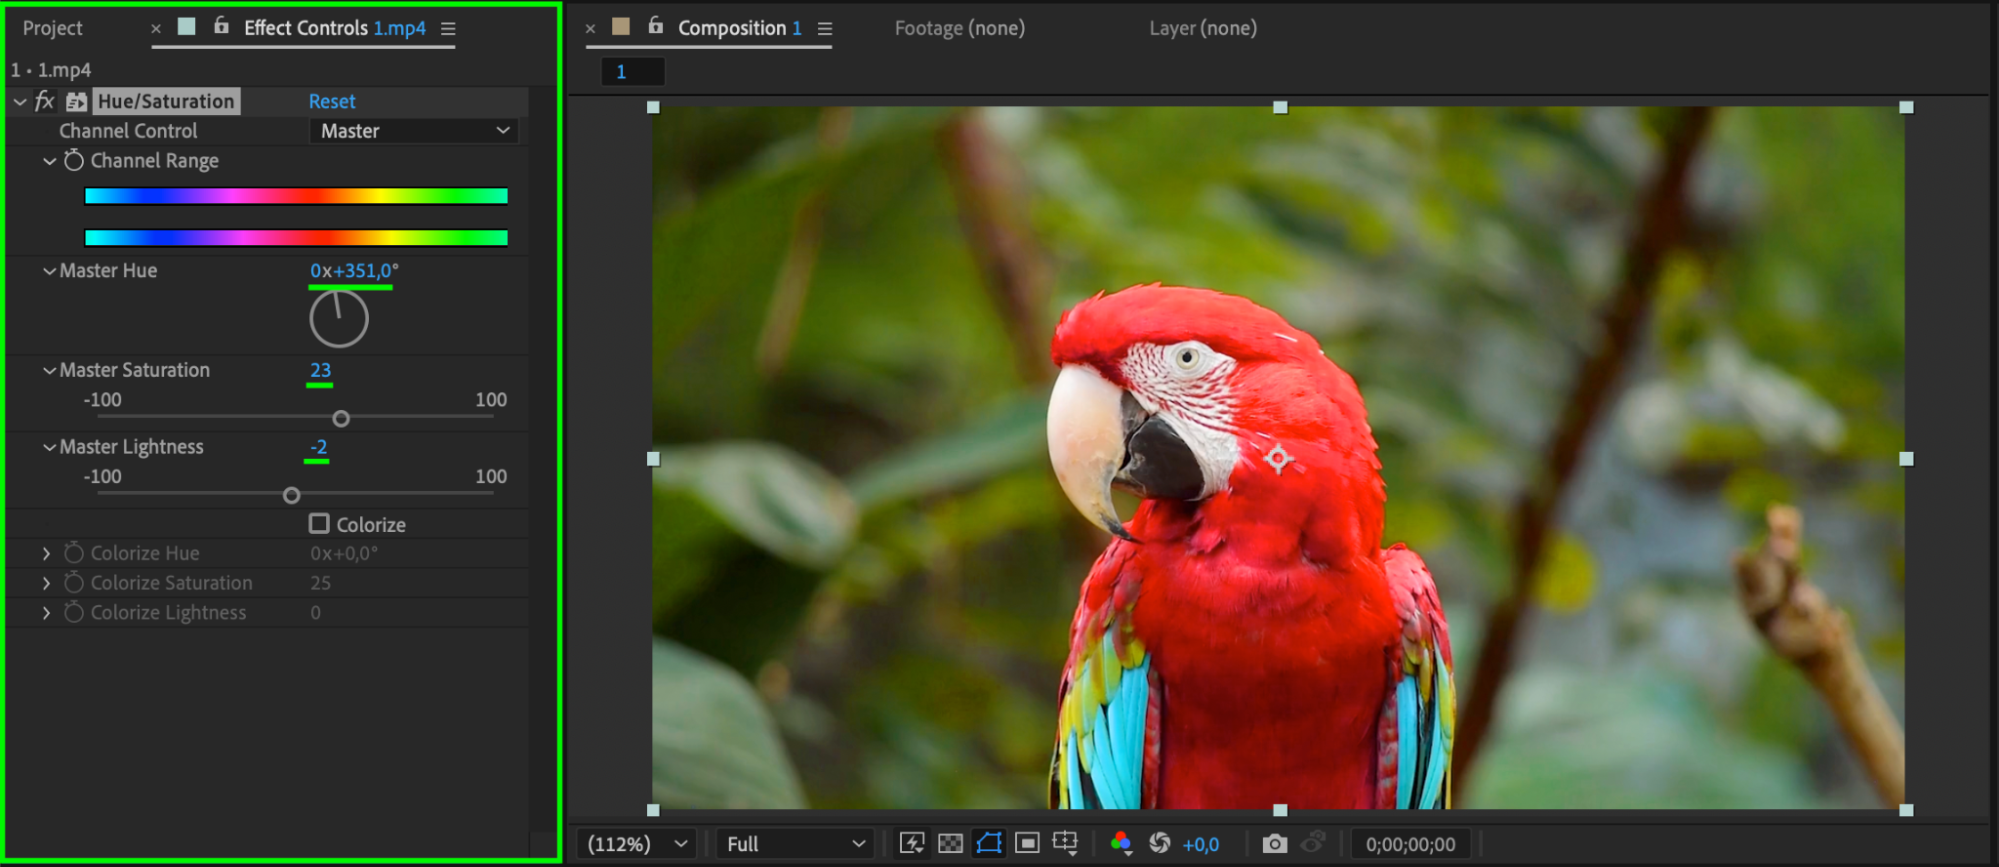
Task: Click the Region of Interest icon
Action: [1027, 843]
